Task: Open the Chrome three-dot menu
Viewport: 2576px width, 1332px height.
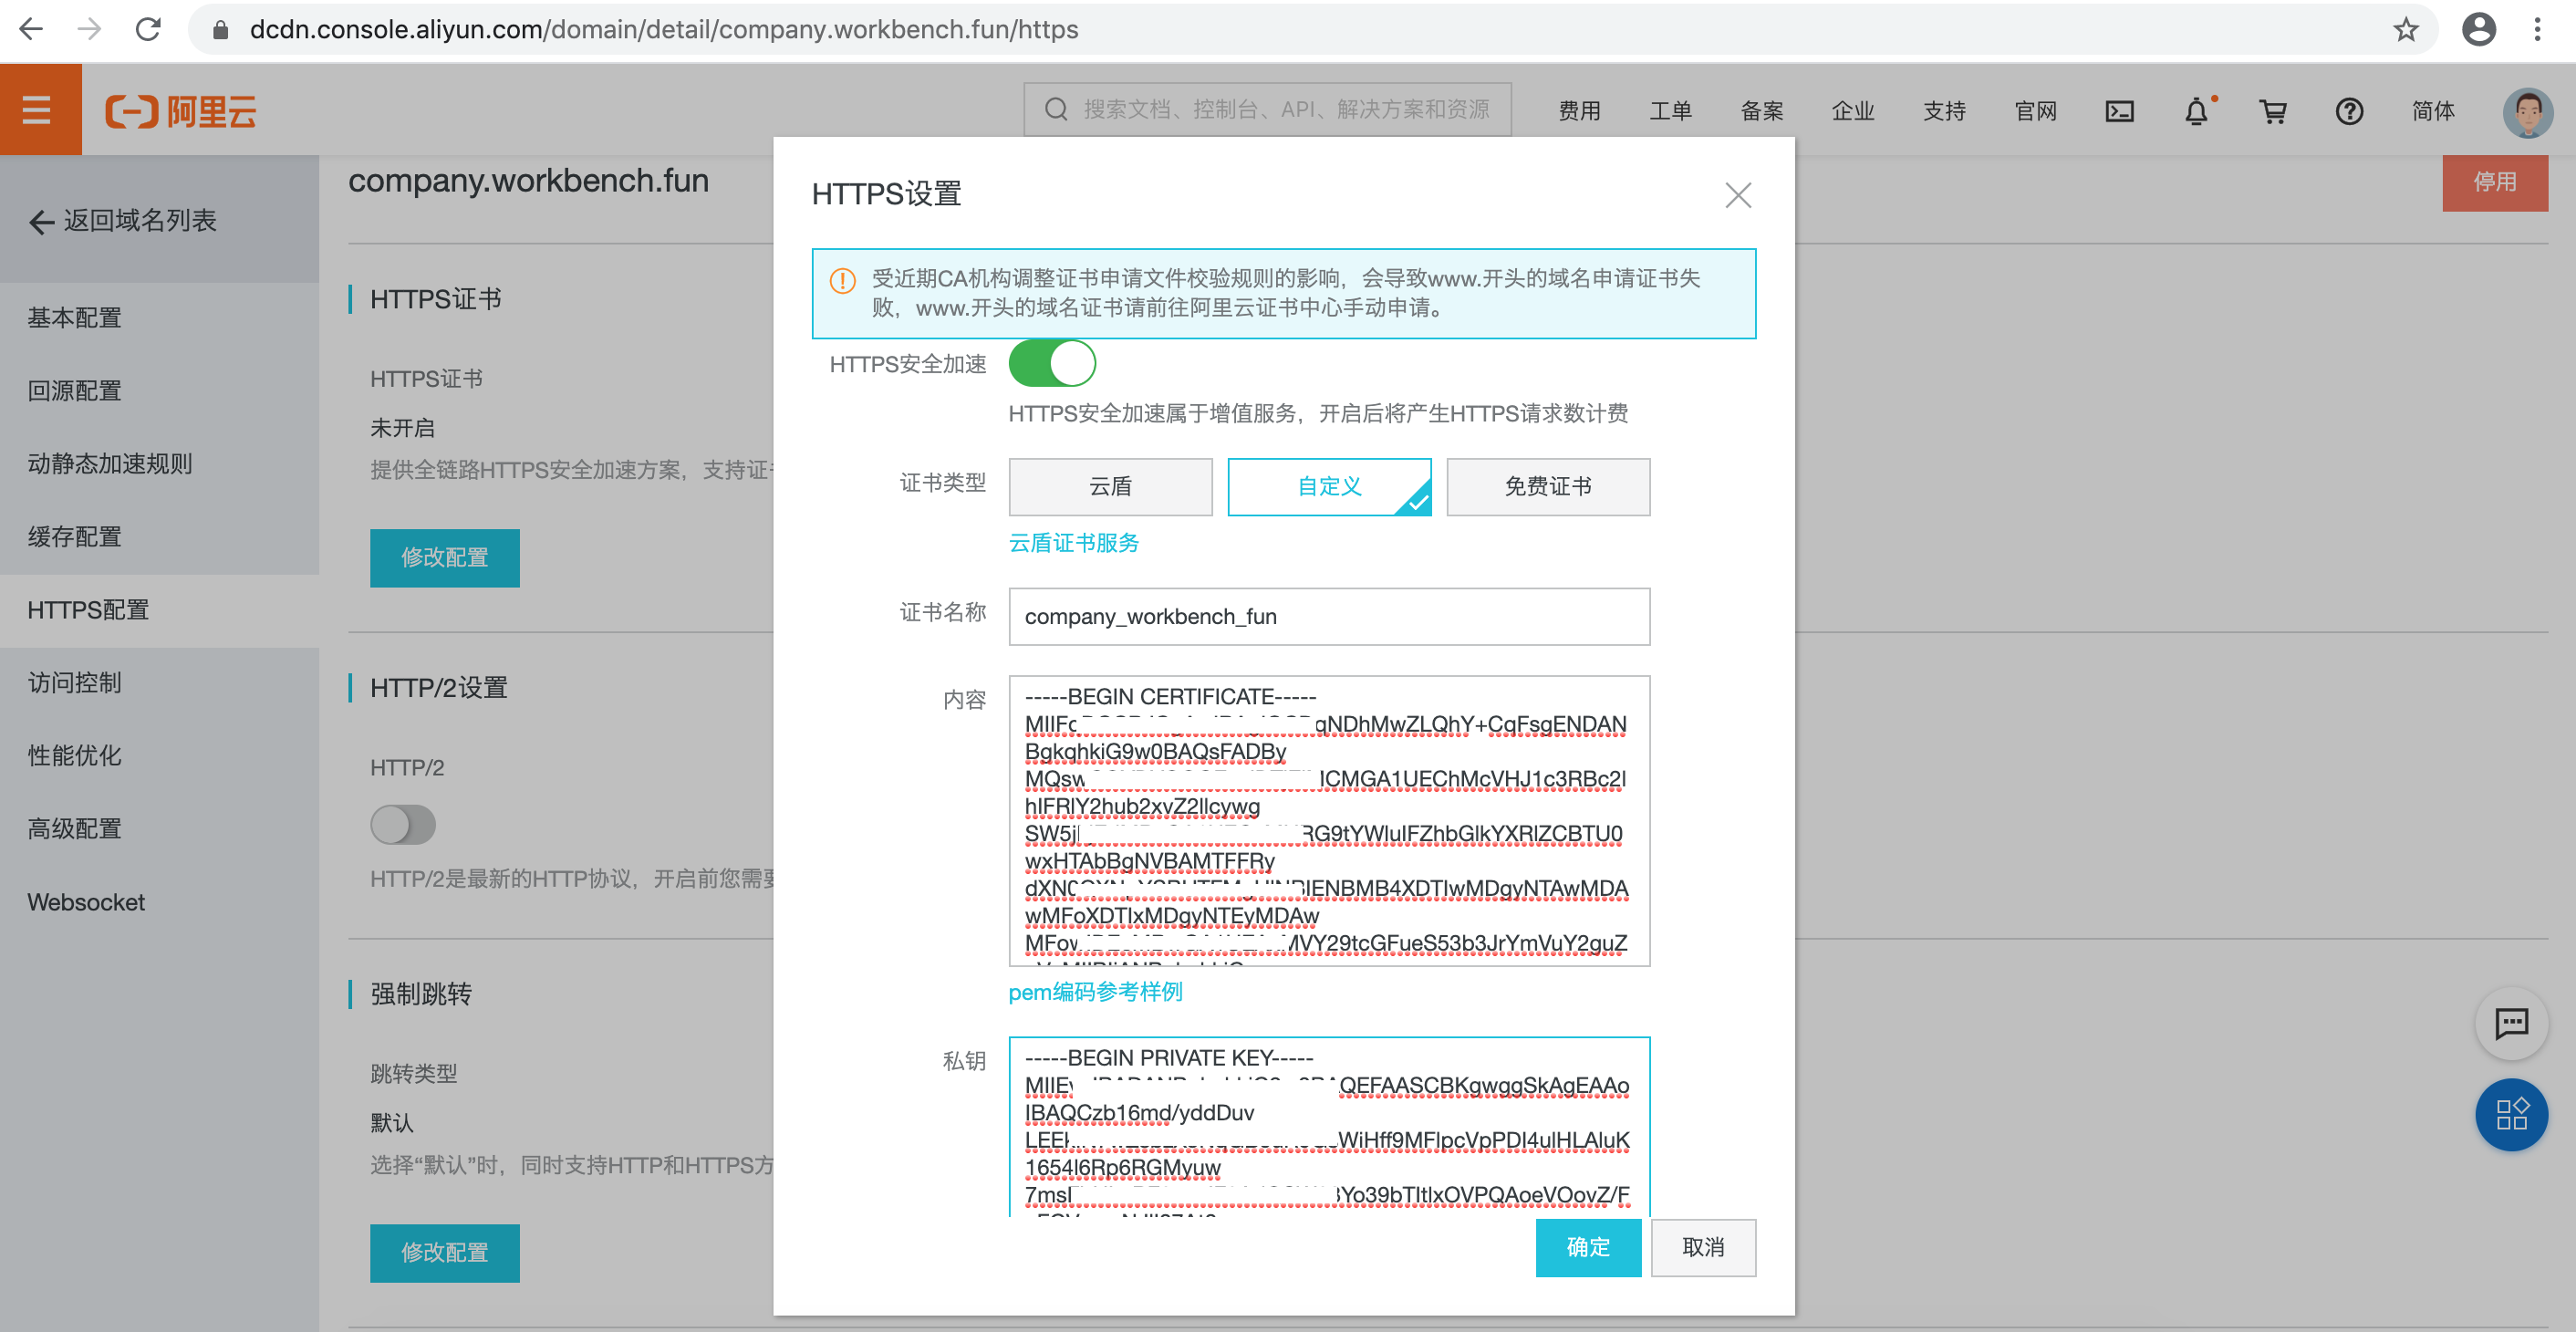Action: point(2537,29)
